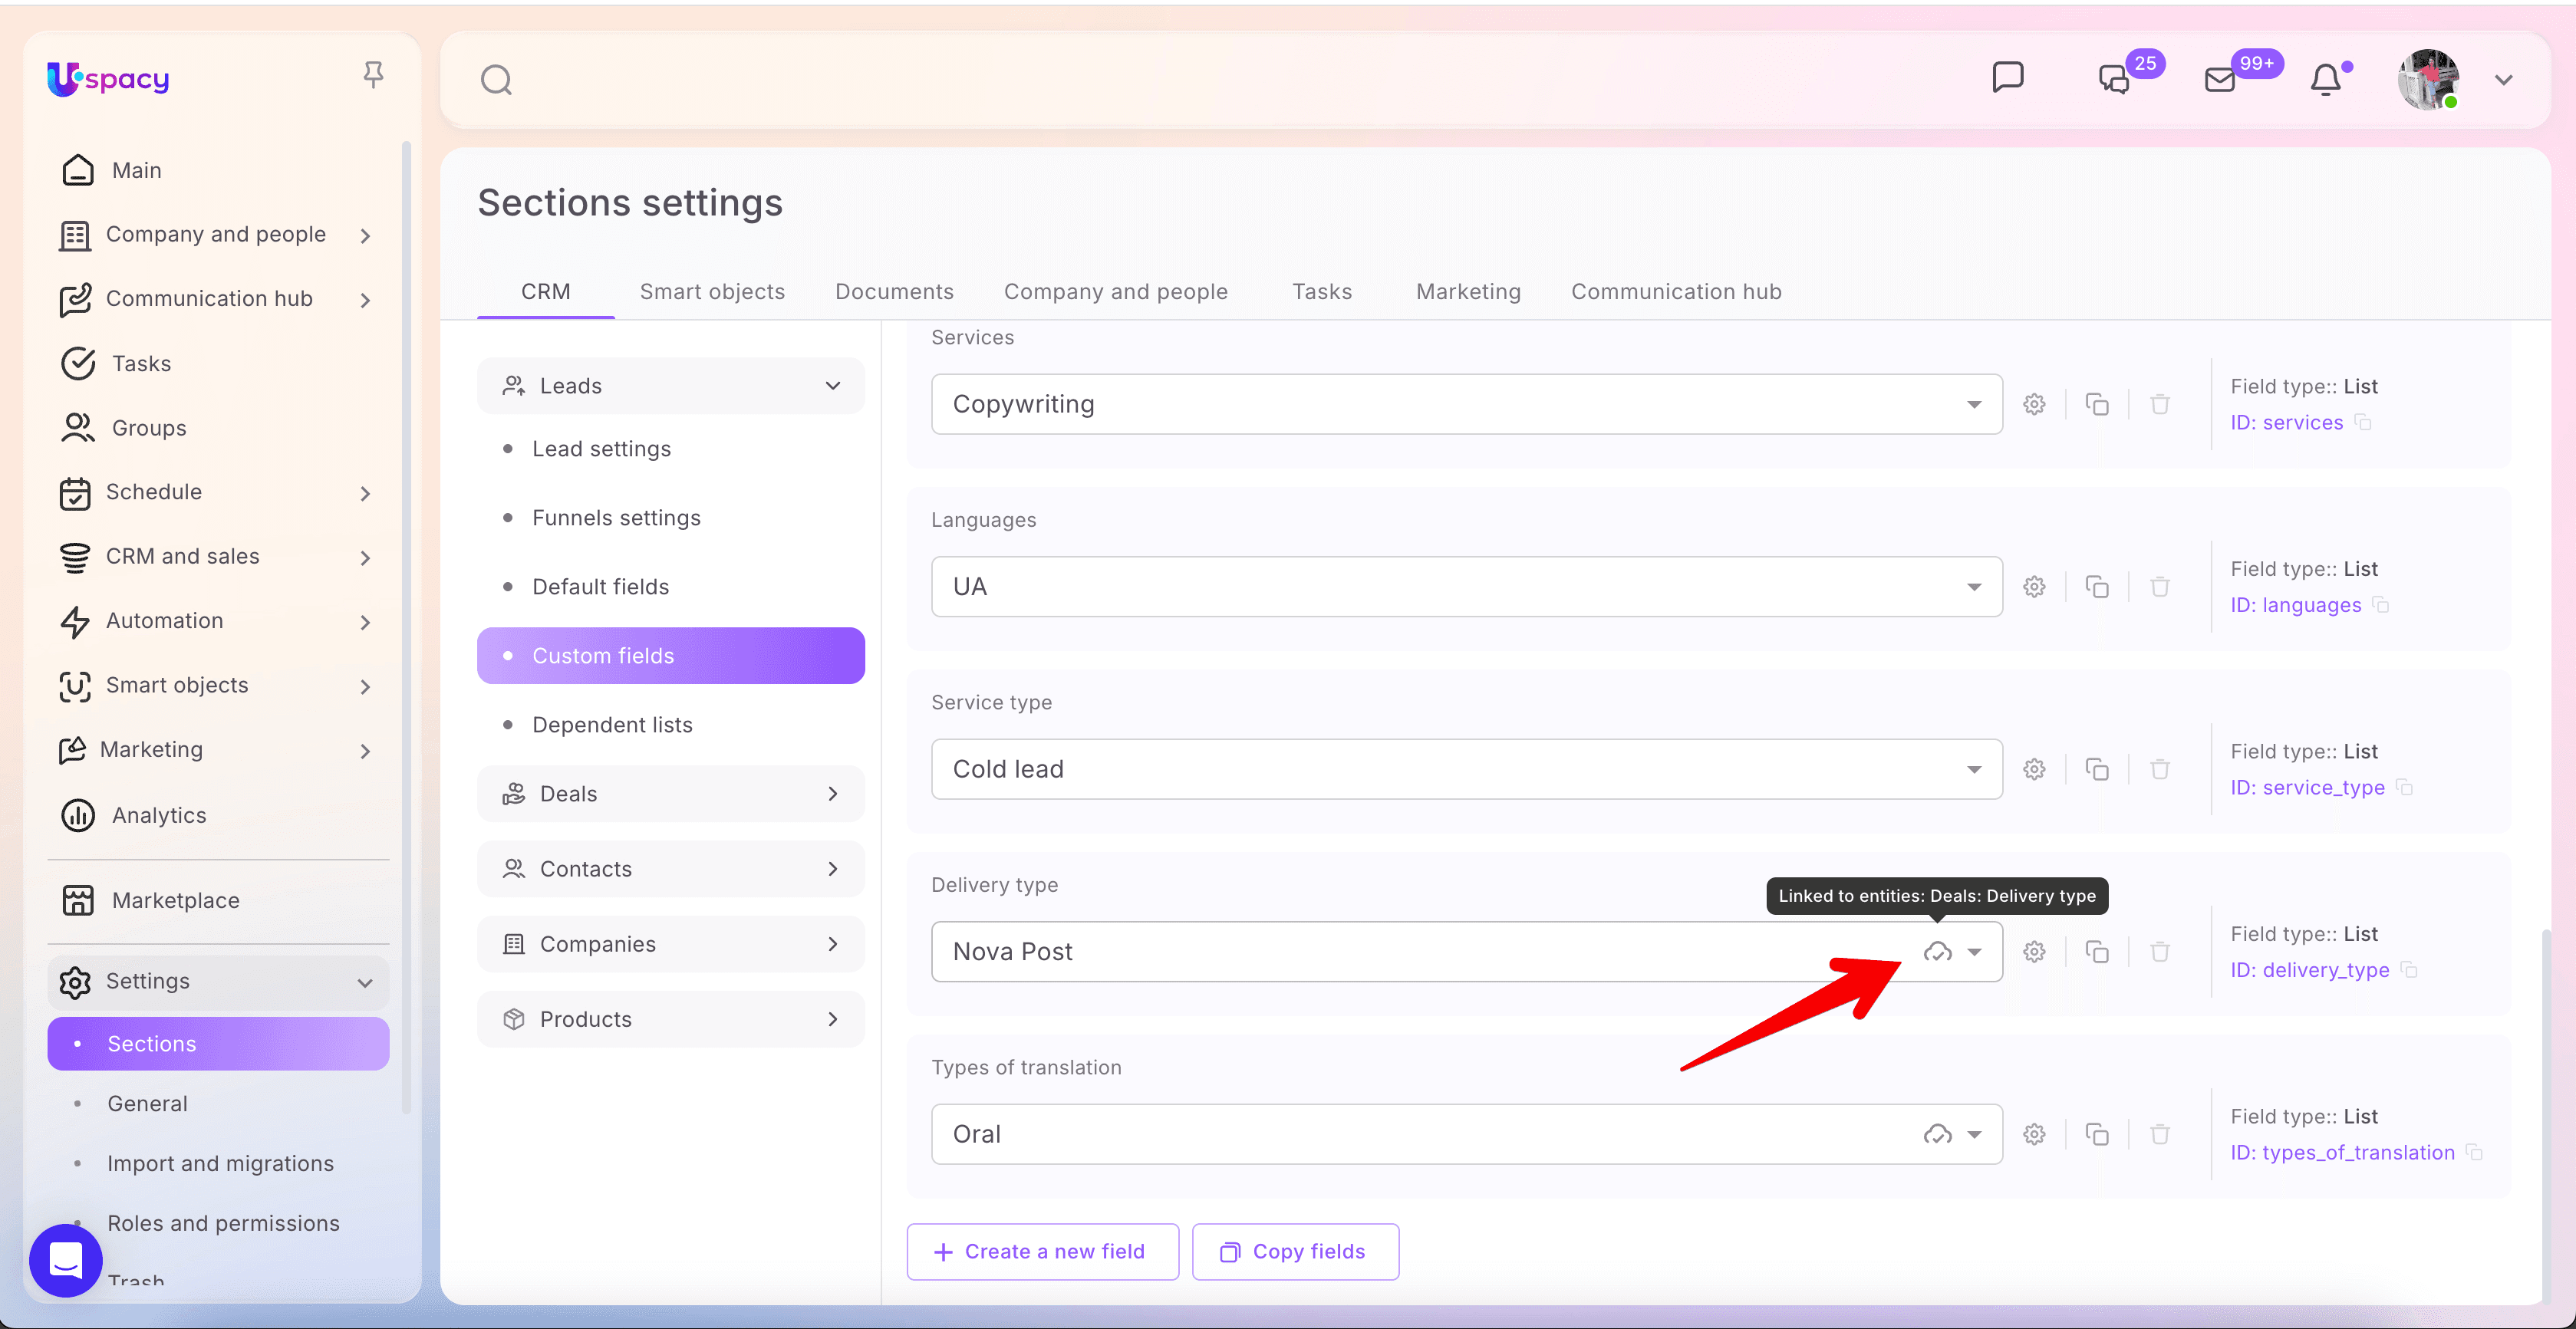Viewport: 2576px width, 1329px height.
Task: Open Funnels settings
Action: click(616, 518)
